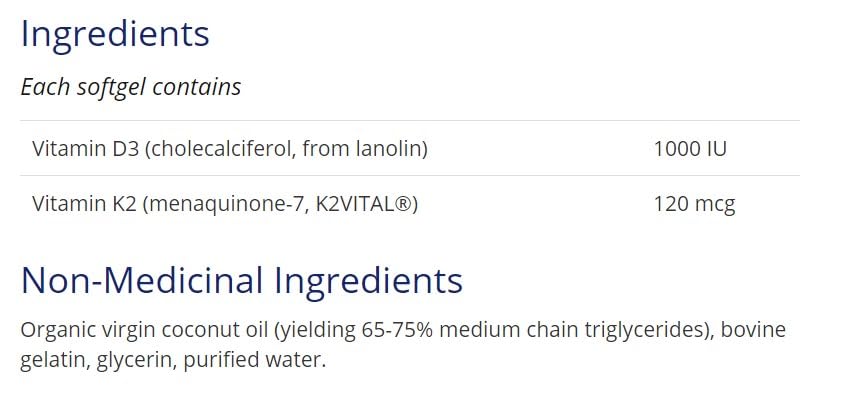
Task: Click the 120 mcg amount value
Action: click(695, 204)
